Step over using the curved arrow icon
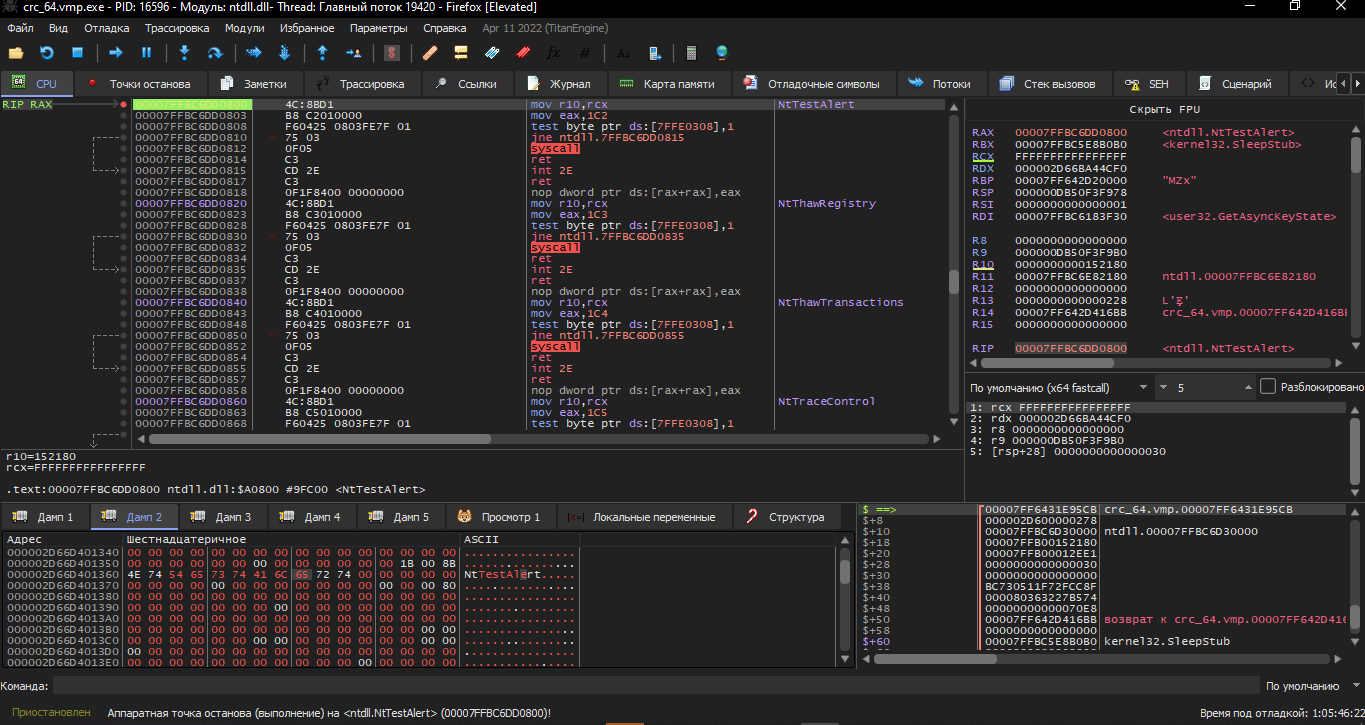 pyautogui.click(x=215, y=52)
